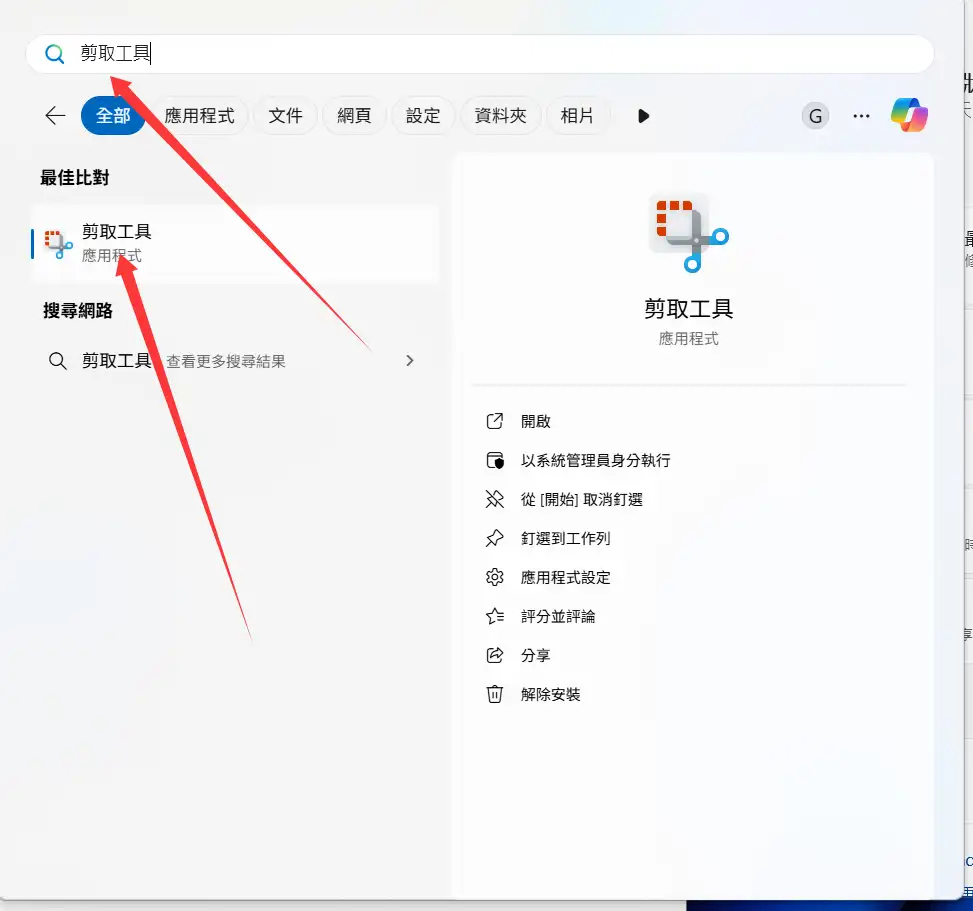
Task: Click the admin shield icon
Action: click(x=495, y=460)
